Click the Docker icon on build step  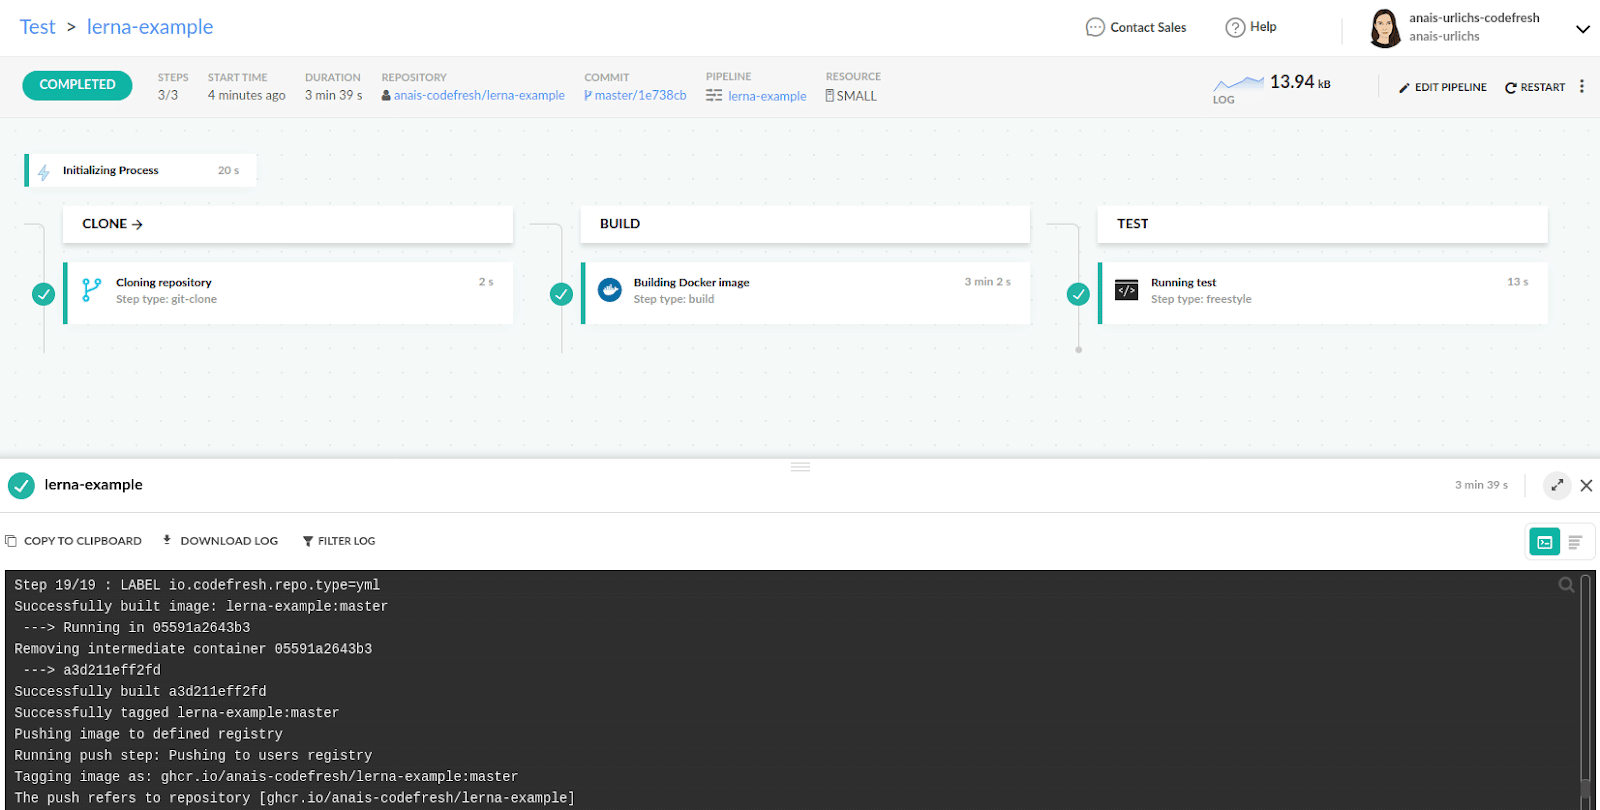(609, 290)
